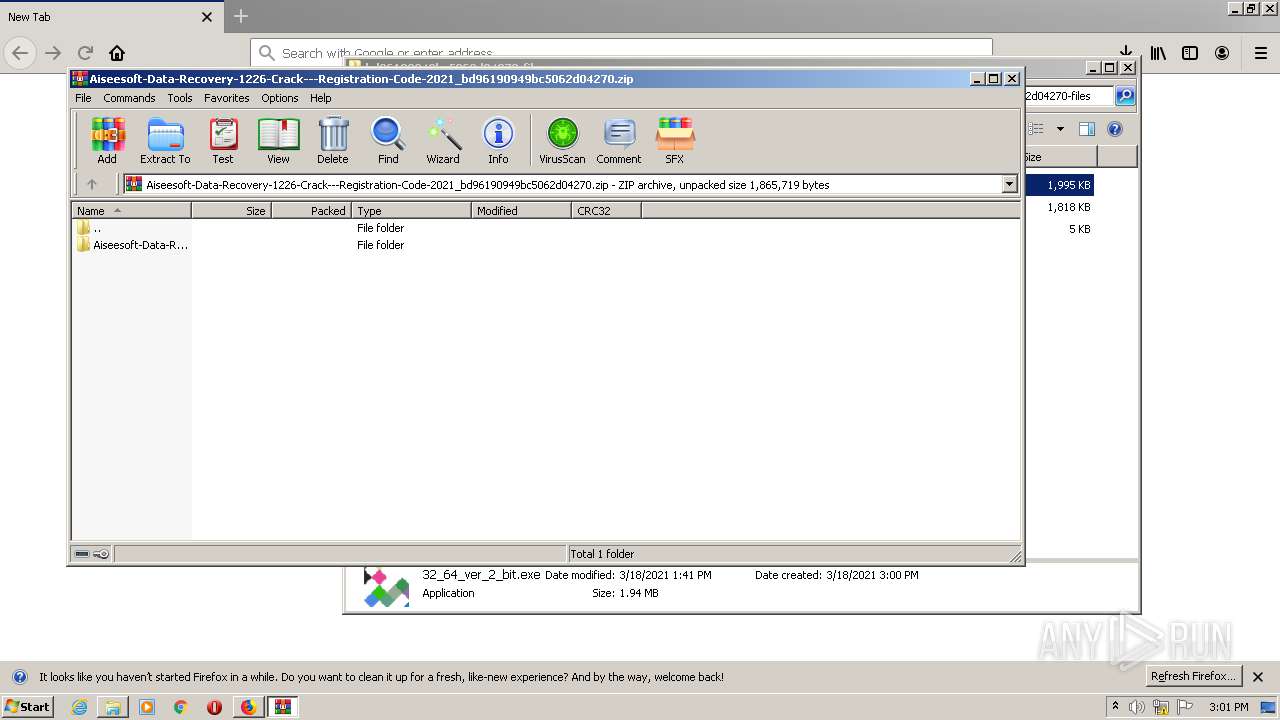
Task: Open Firefox library icon
Action: click(1158, 53)
